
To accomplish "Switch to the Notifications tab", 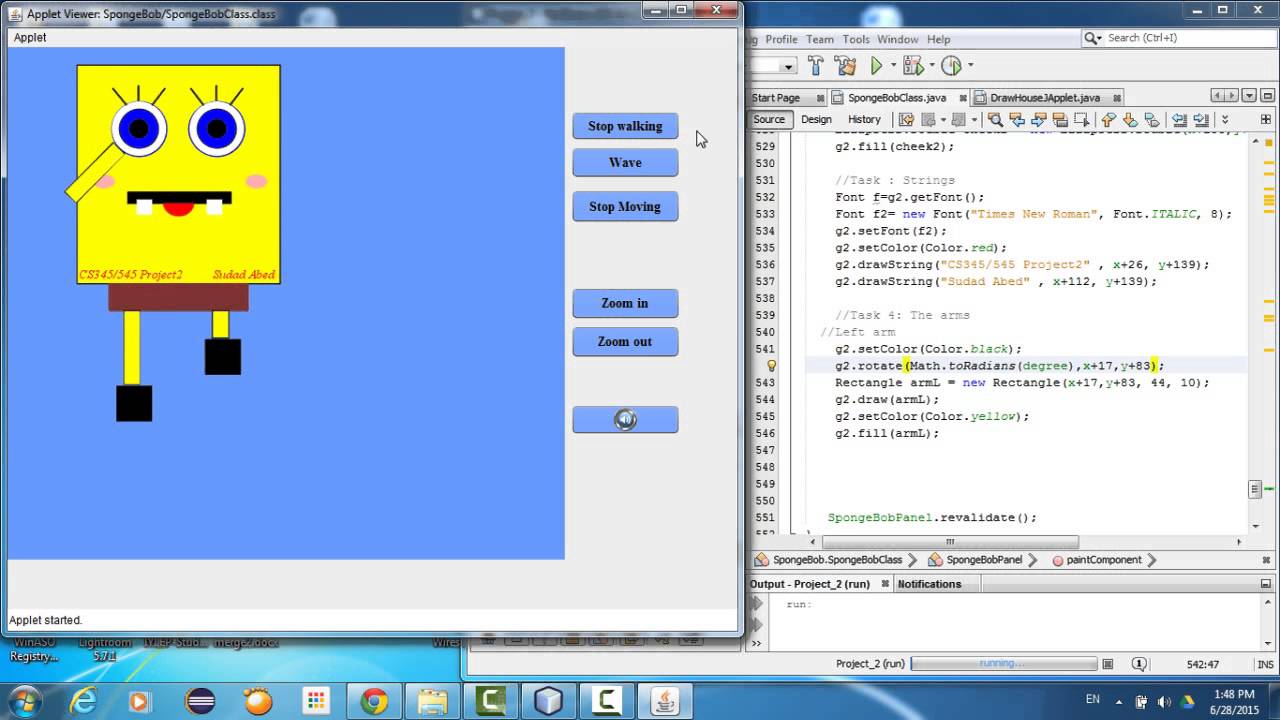I will pyautogui.click(x=929, y=584).
